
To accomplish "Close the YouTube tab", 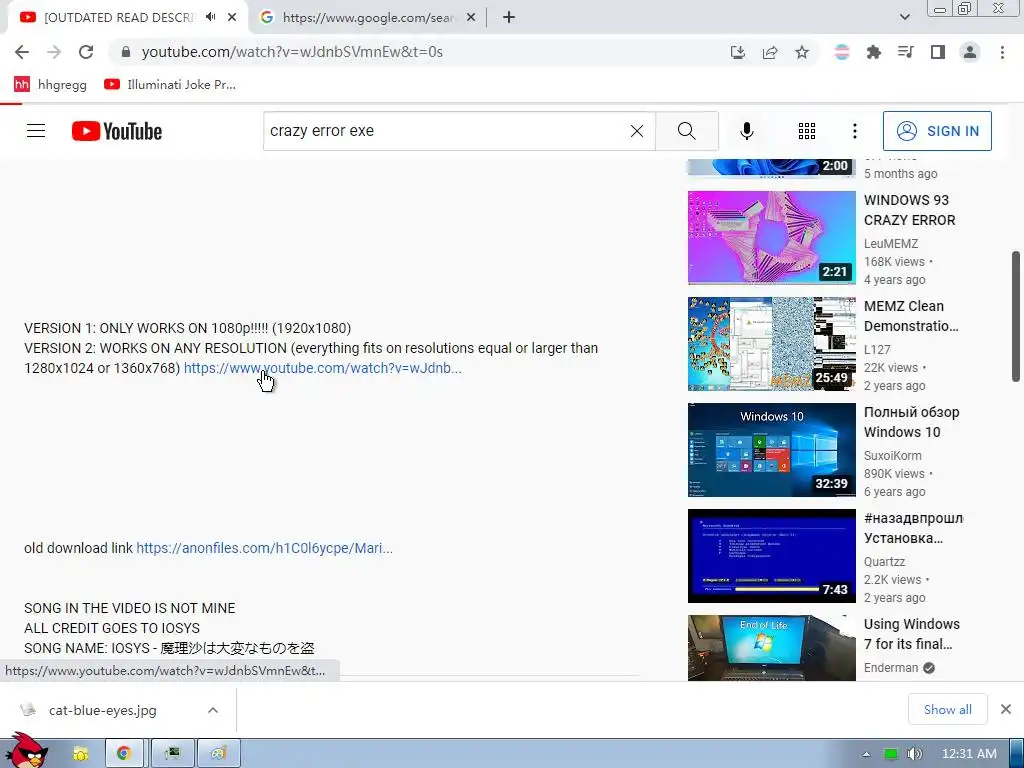I will tap(232, 18).
